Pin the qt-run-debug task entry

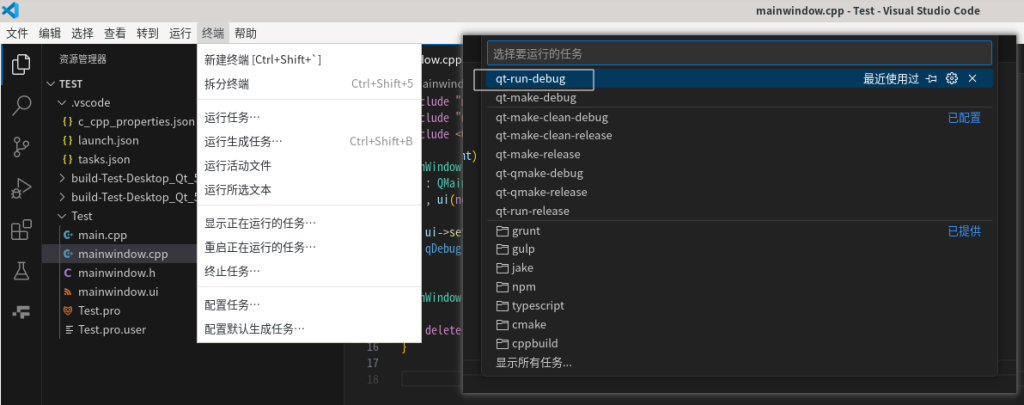[932, 78]
